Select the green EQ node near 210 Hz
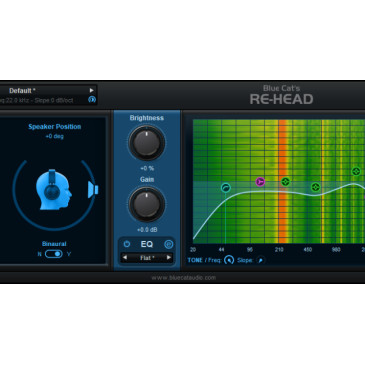Image resolution: width=365 pixels, height=365 pixels. (285, 182)
